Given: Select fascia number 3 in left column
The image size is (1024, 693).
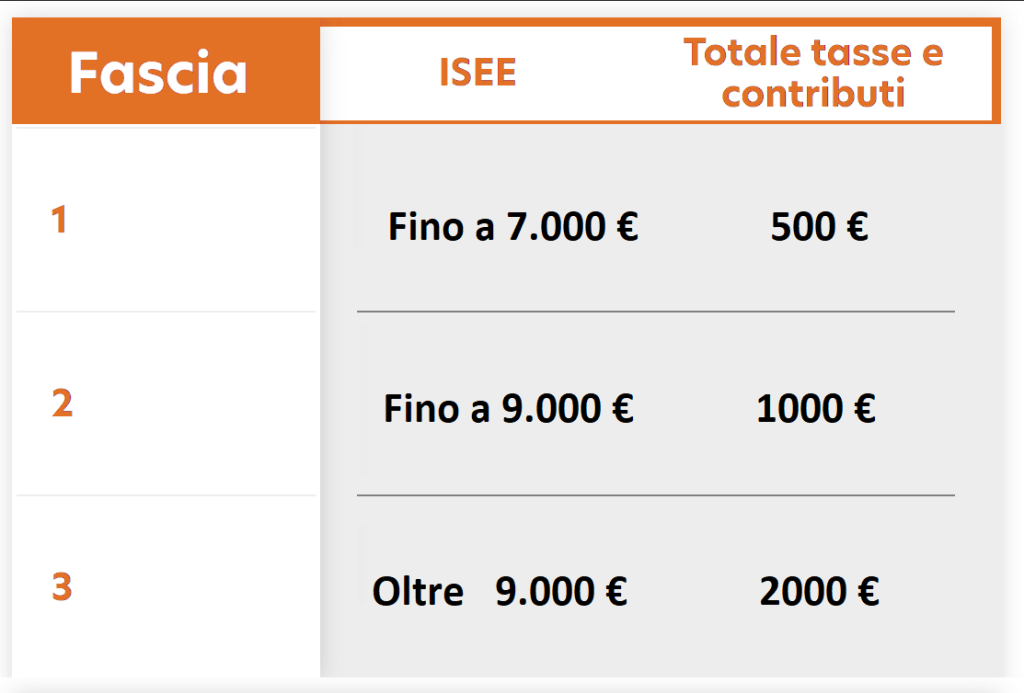Looking at the screenshot, I should pyautogui.click(x=62, y=587).
